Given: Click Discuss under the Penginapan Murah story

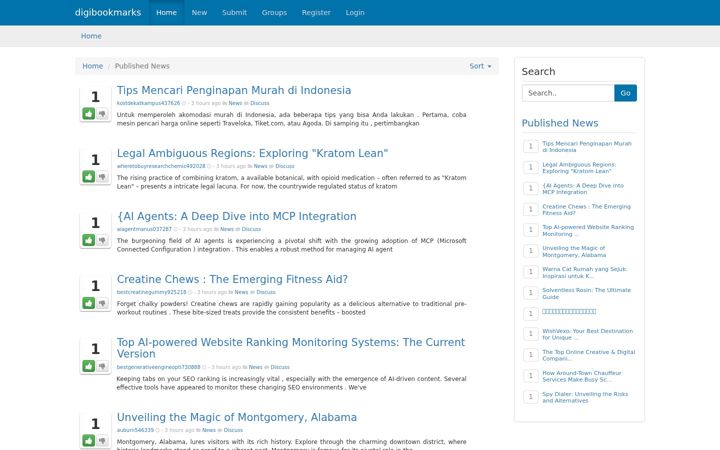Looking at the screenshot, I should point(259,103).
